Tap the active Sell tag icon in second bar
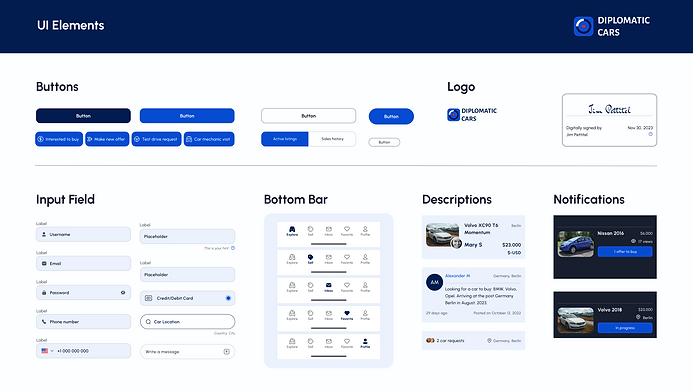The image size is (693, 392). (310, 257)
